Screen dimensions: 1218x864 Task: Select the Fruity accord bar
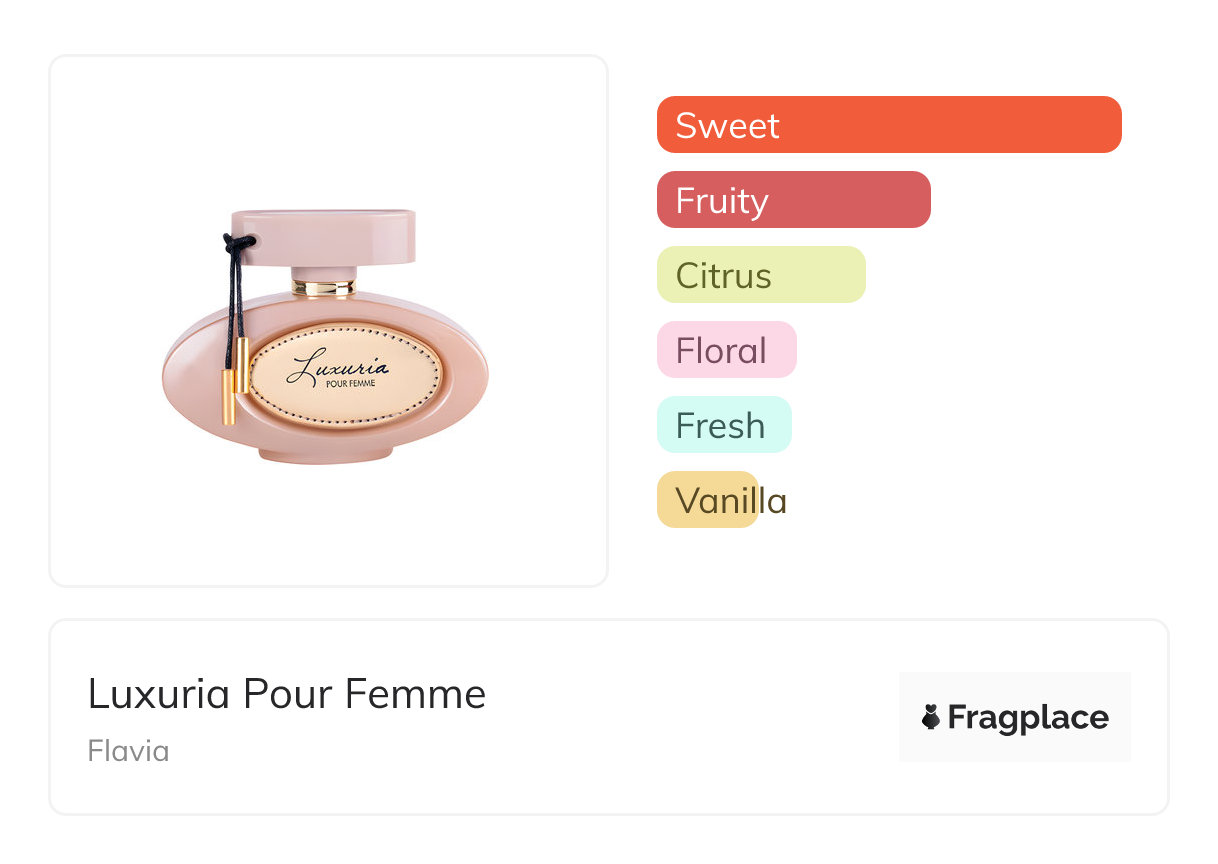tap(793, 200)
